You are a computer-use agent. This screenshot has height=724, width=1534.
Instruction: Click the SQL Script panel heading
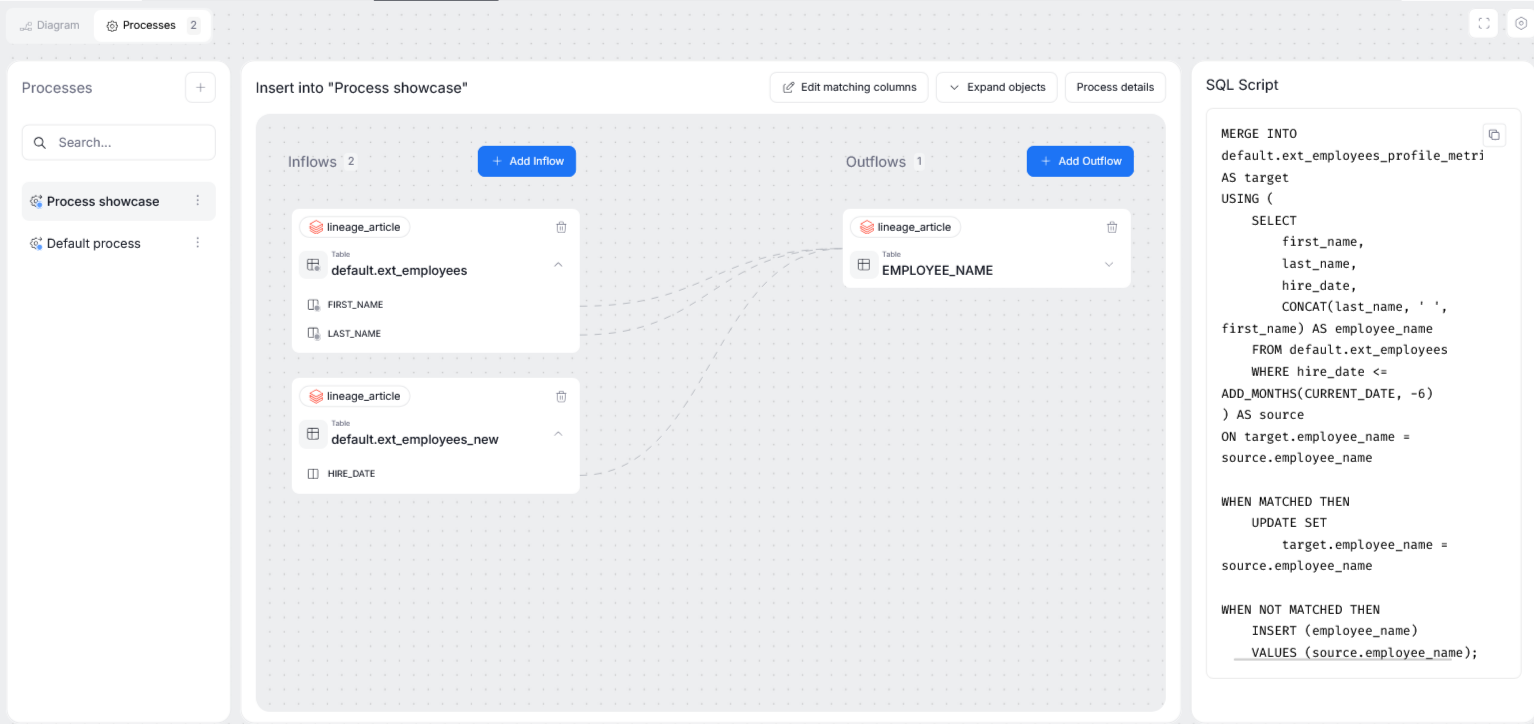pos(1242,85)
